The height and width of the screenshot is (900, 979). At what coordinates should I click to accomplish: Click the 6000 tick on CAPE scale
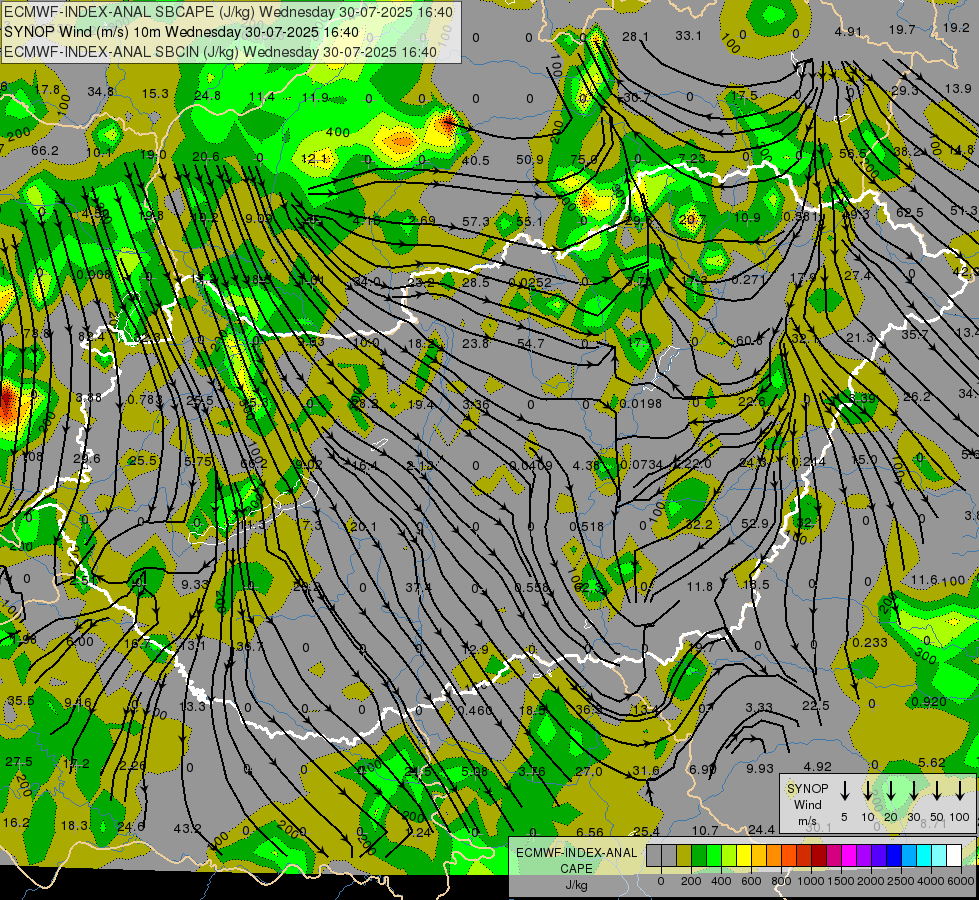point(962,881)
